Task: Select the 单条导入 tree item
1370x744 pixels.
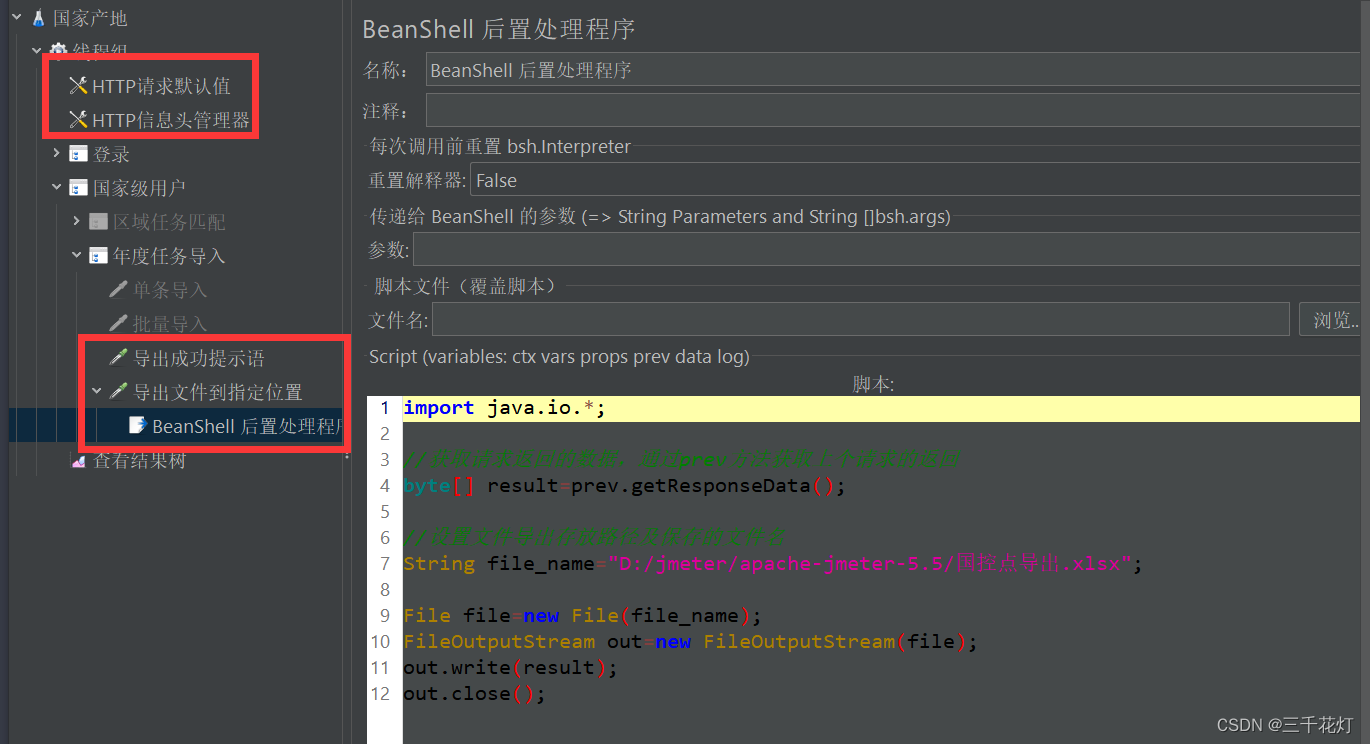Action: [x=170, y=290]
